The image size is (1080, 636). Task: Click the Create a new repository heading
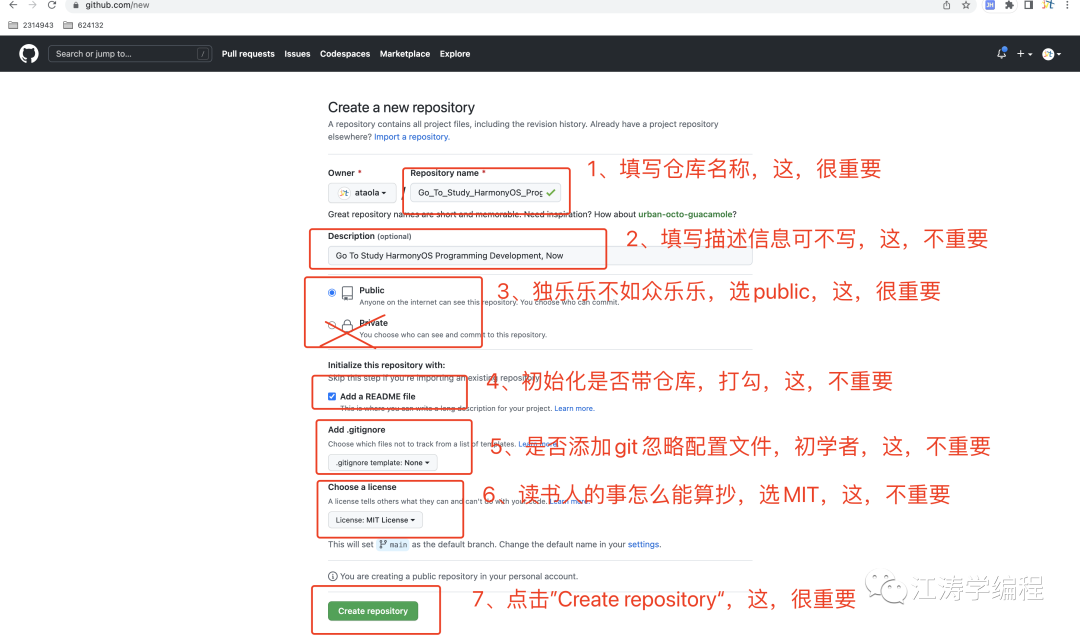[x=401, y=107]
